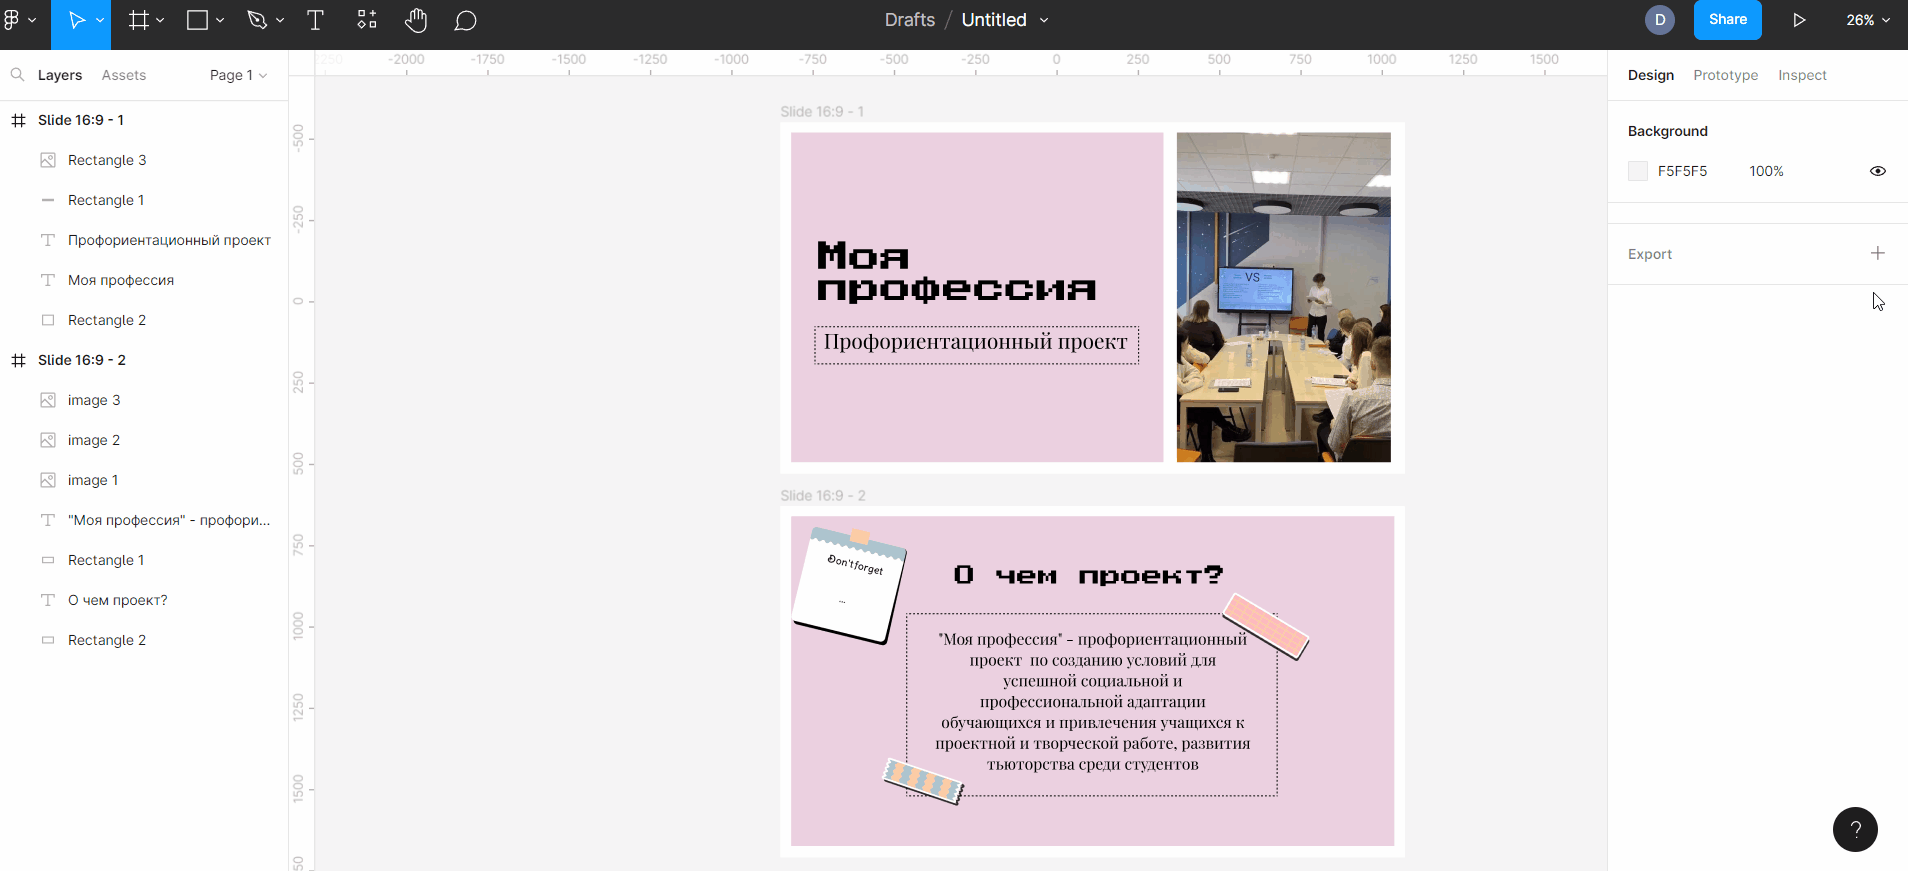1908x871 pixels.
Task: Select the Rectangle shape tool
Action: click(198, 20)
